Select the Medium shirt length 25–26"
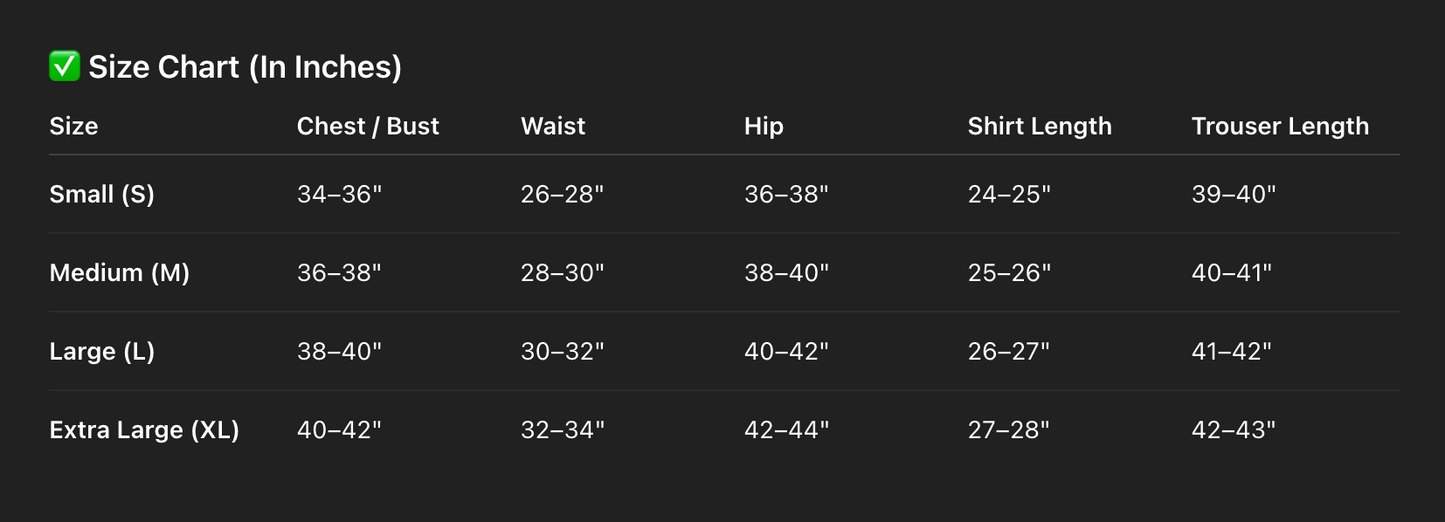The image size is (1445, 522). 1010,272
